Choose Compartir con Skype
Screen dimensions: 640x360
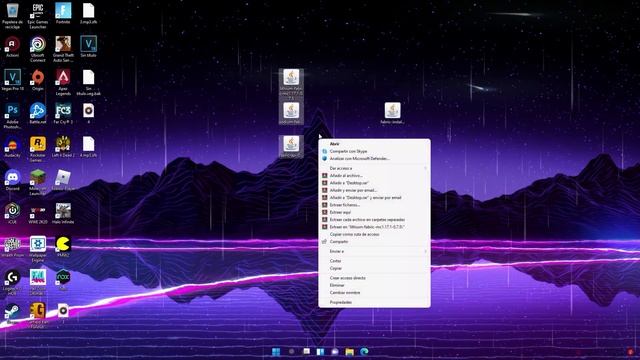[348, 151]
